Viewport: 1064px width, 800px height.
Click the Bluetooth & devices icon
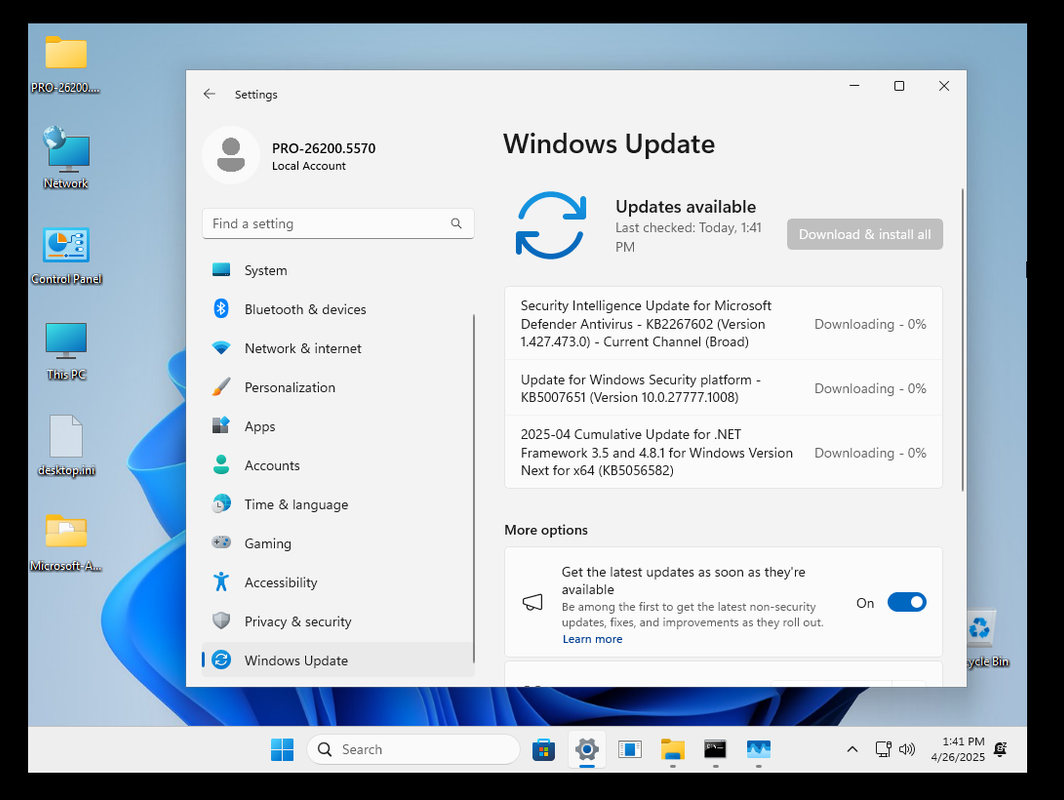point(221,309)
